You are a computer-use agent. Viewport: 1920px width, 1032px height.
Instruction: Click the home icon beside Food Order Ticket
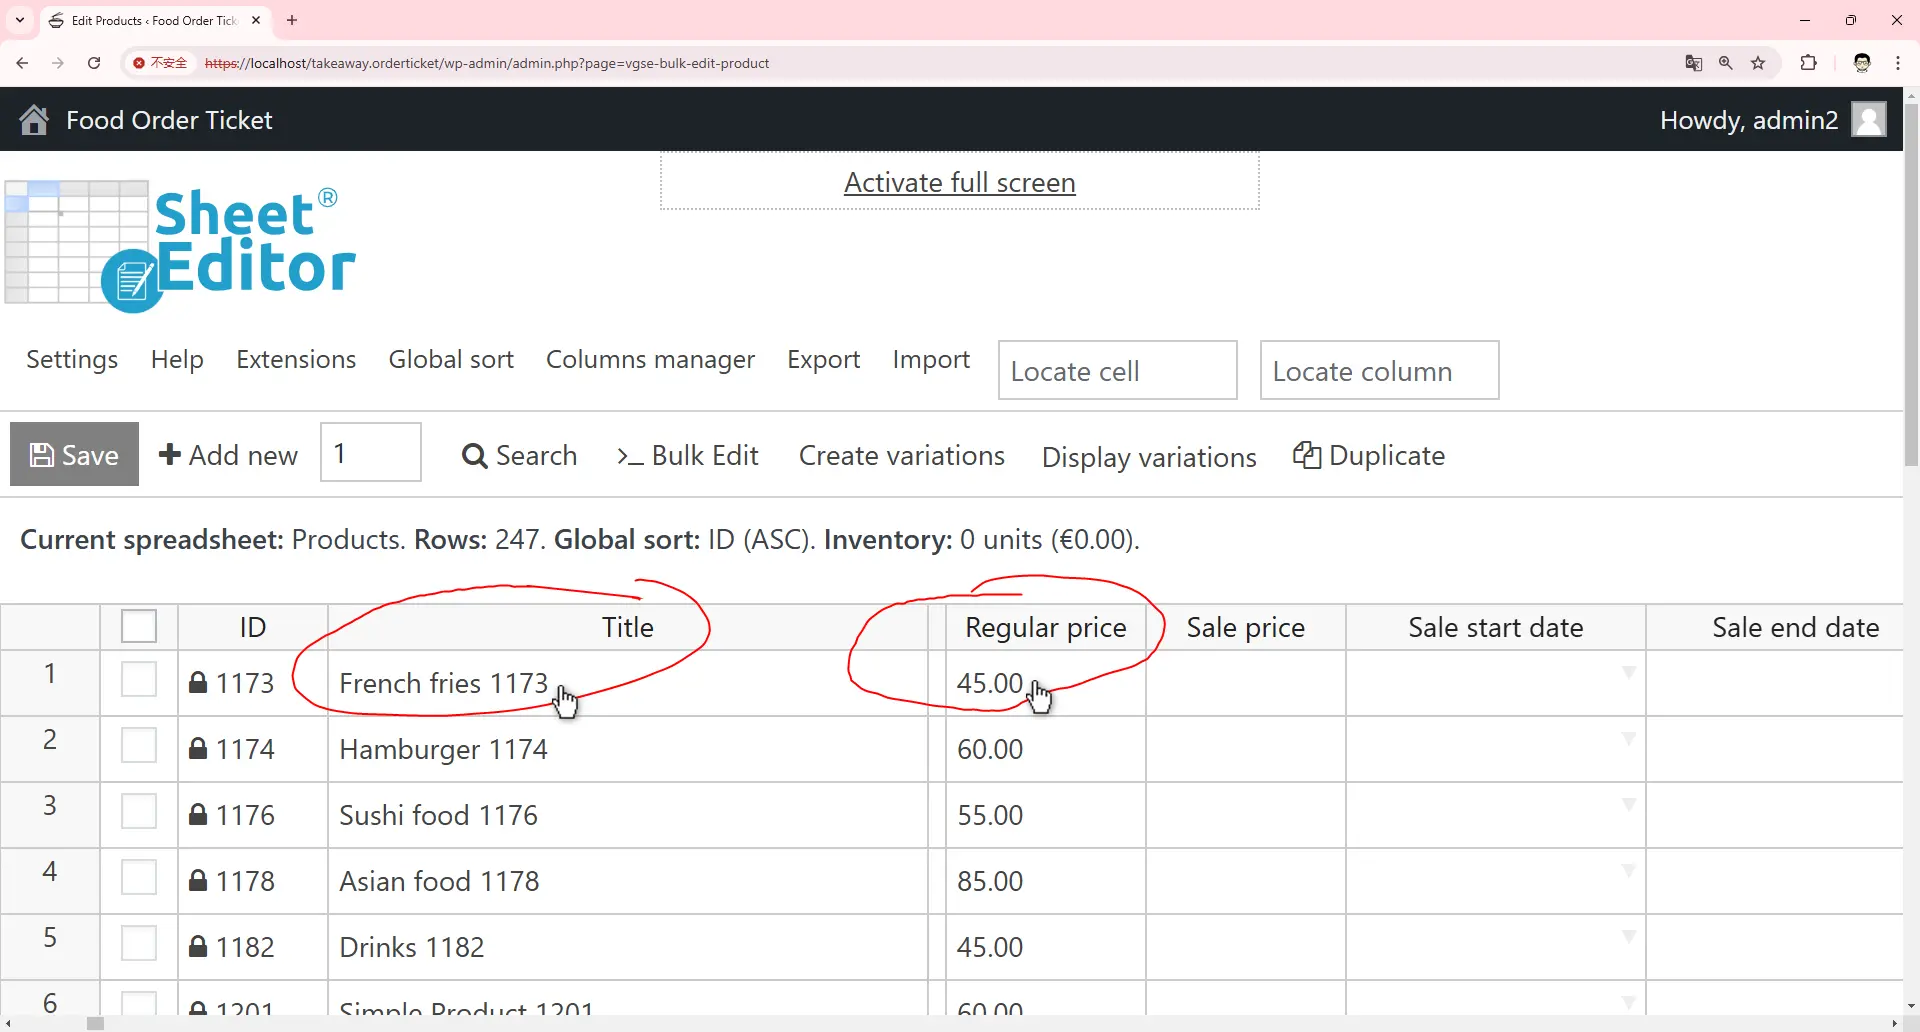[34, 120]
